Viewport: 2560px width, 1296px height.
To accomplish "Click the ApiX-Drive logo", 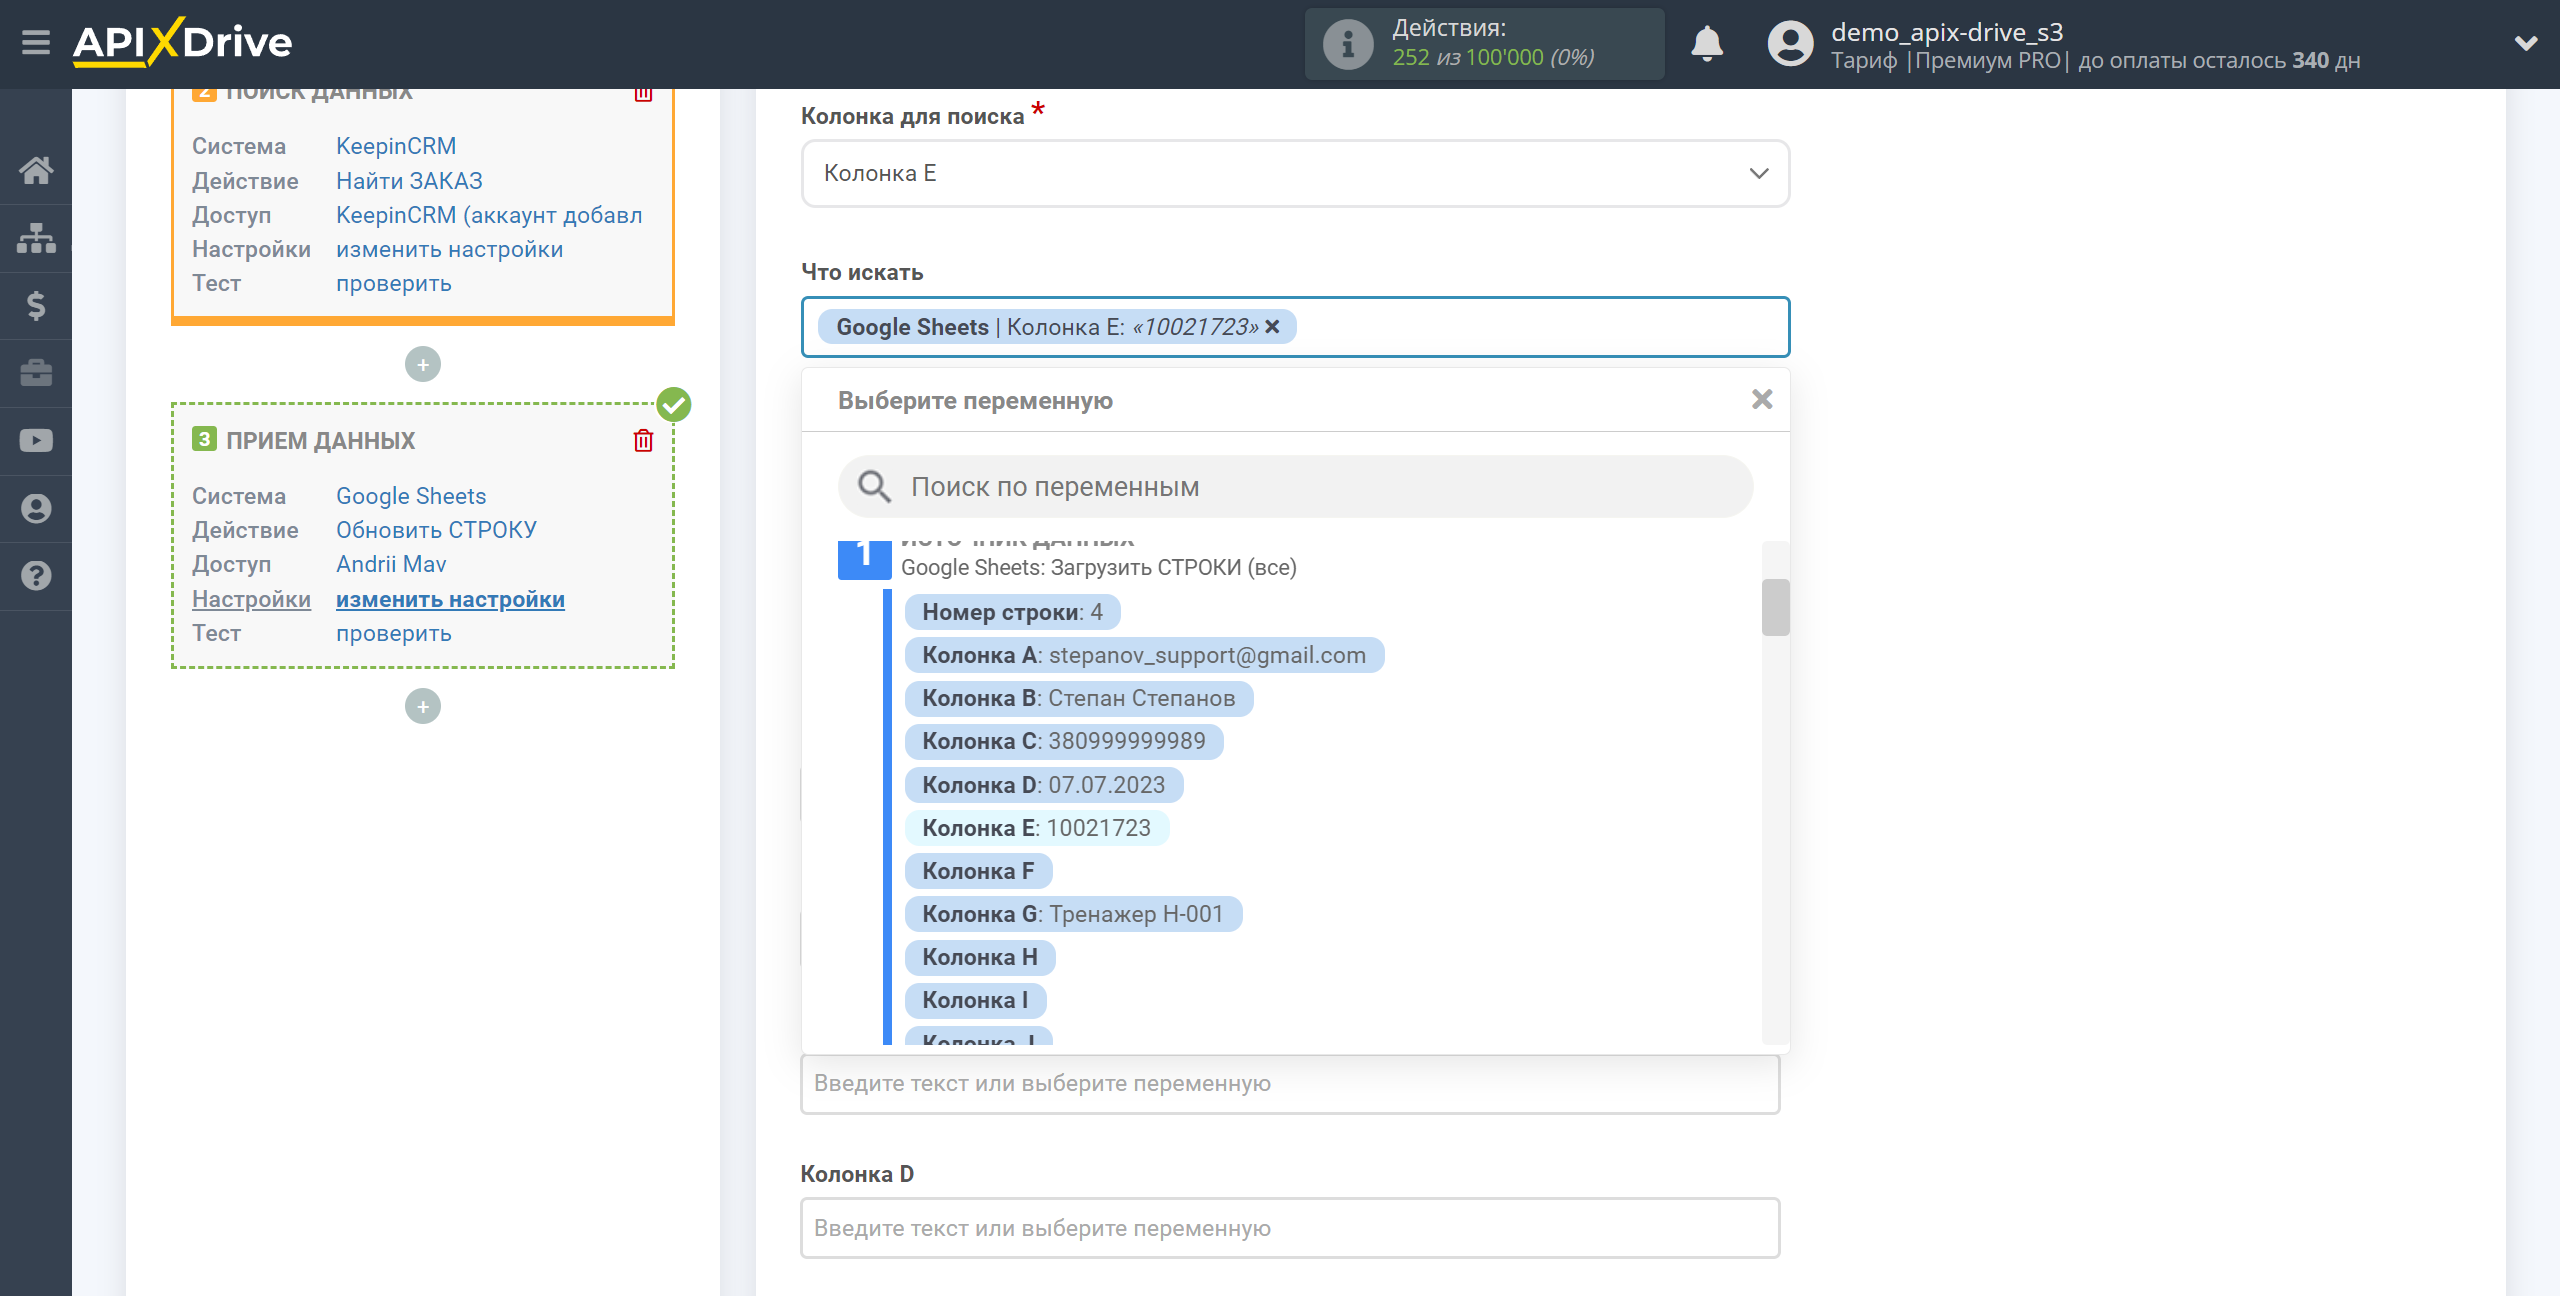I will coord(182,43).
